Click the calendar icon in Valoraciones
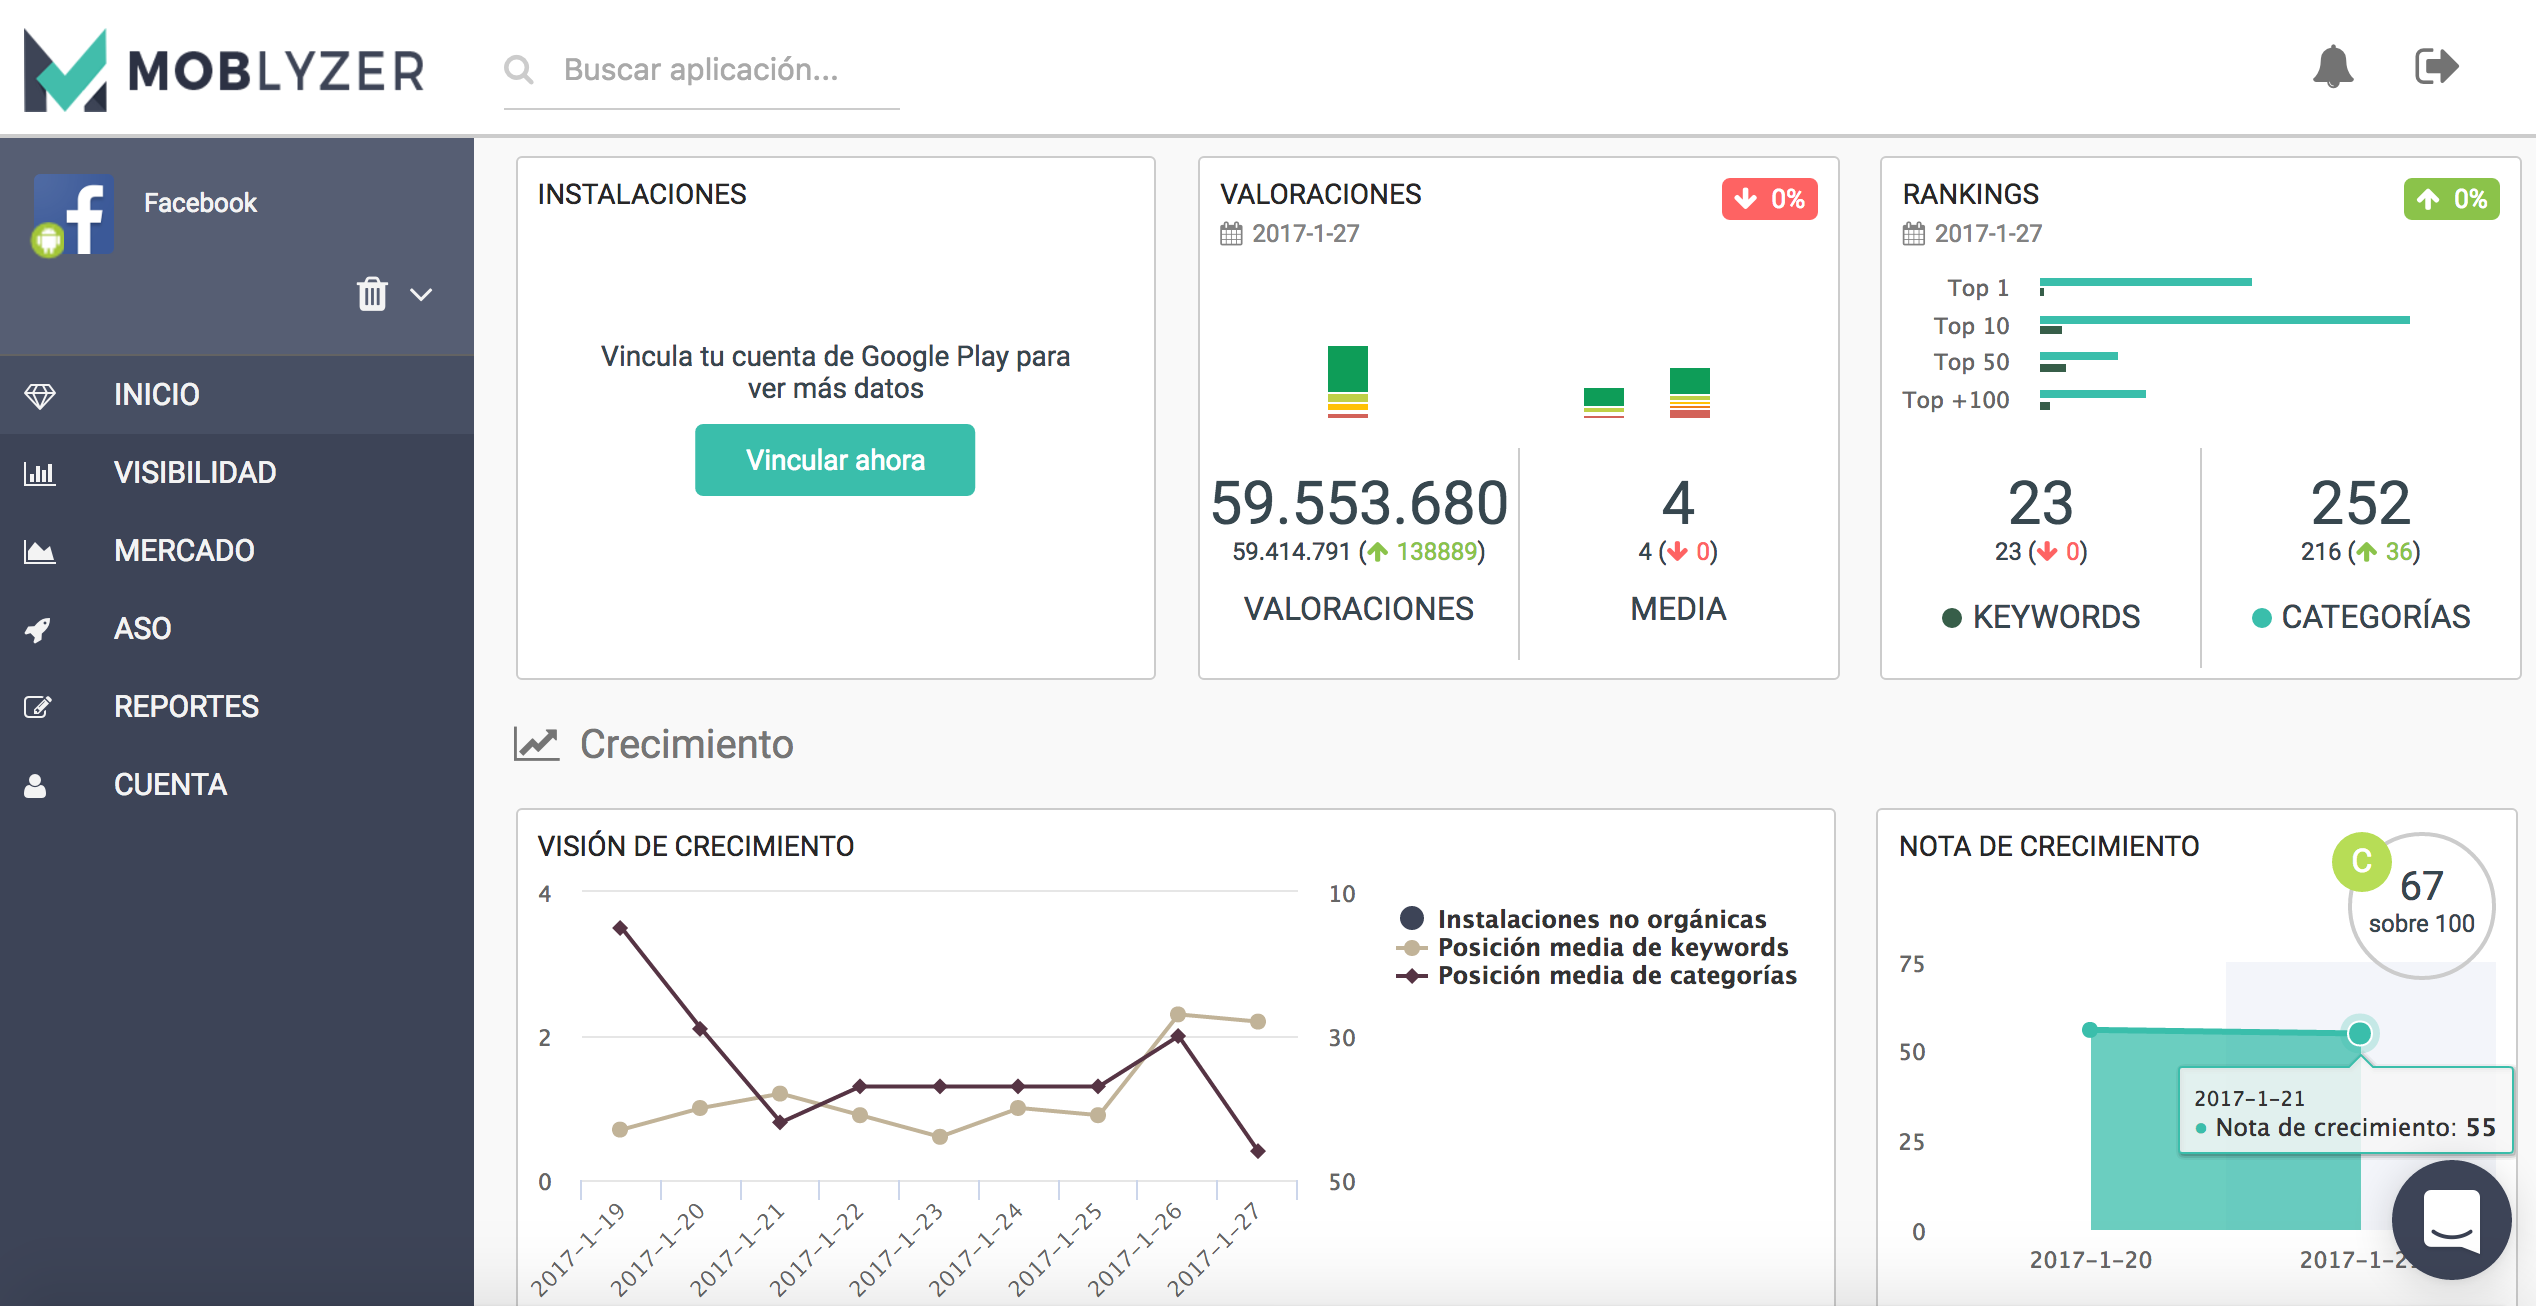The width and height of the screenshot is (2536, 1306). coord(1231,234)
